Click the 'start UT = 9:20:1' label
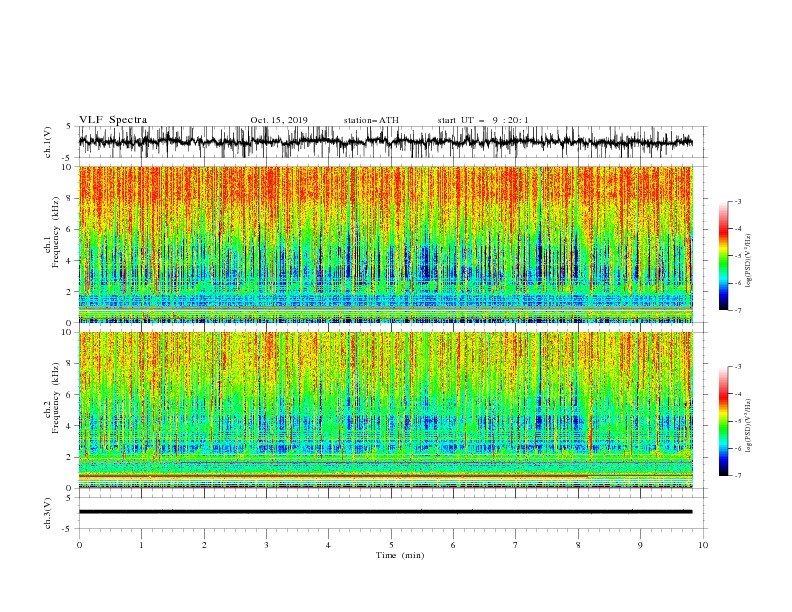The image size is (792, 612). point(483,120)
